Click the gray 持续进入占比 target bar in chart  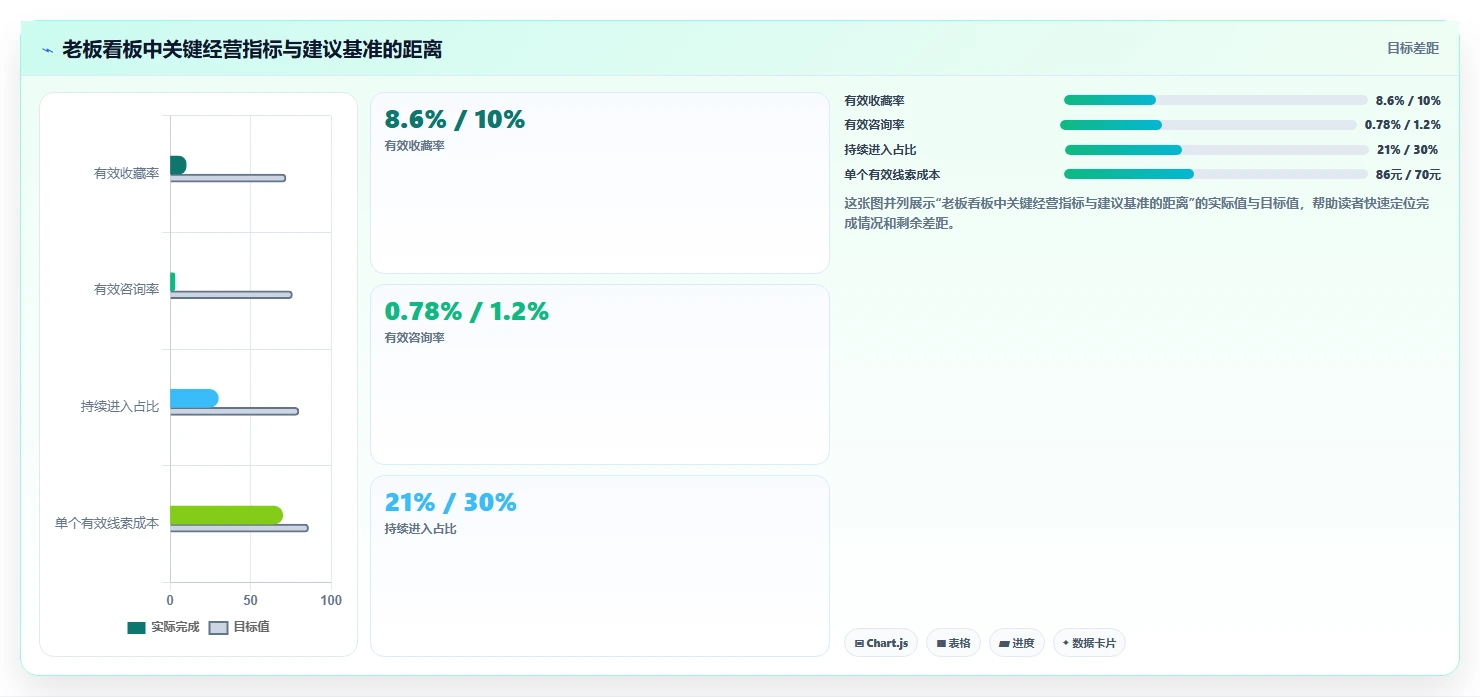(234, 411)
